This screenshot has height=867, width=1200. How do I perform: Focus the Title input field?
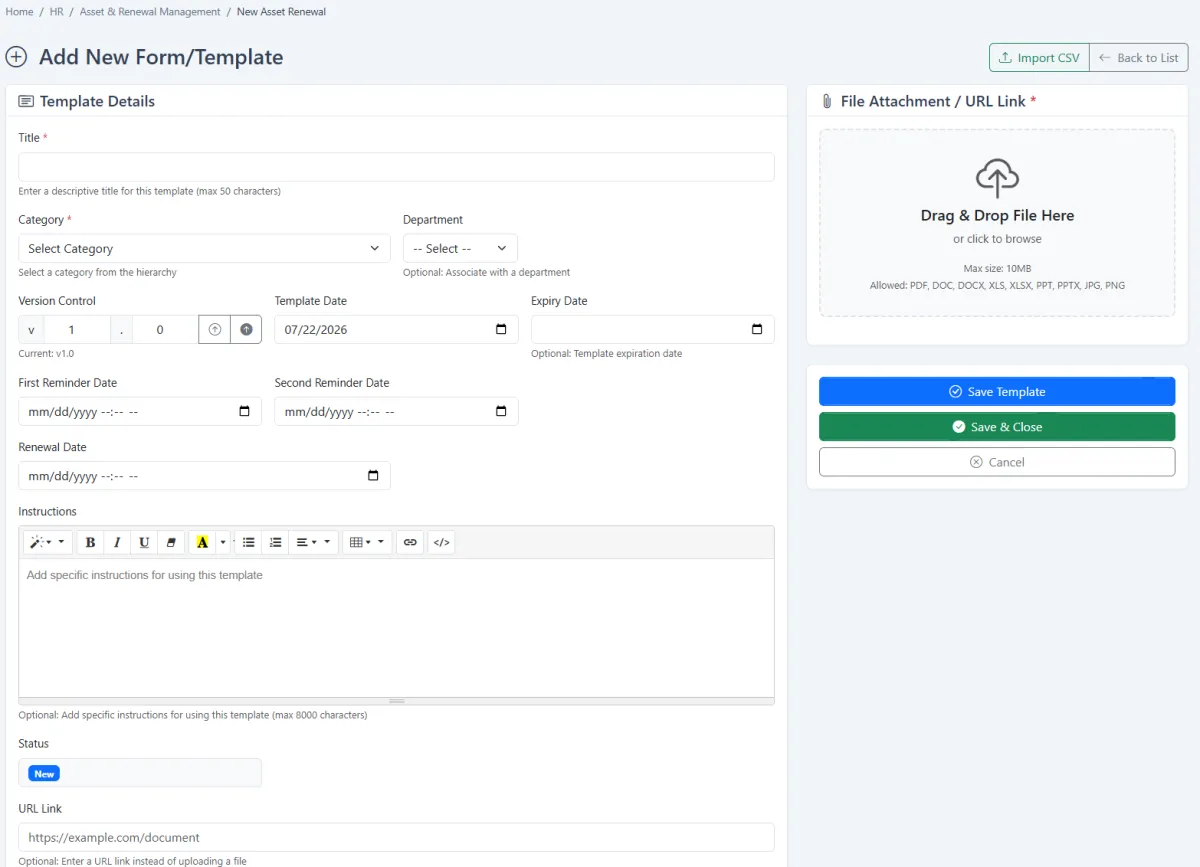point(396,167)
